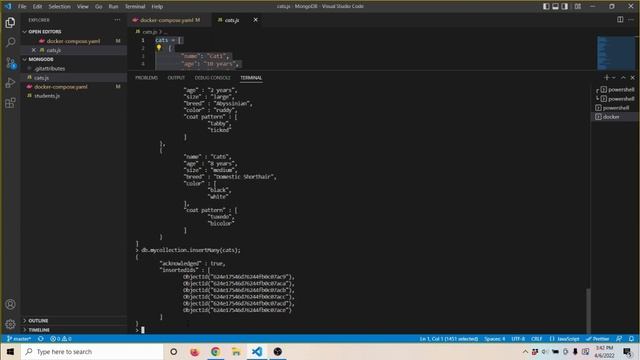
Task: Expand the Outline section
Action: pyautogui.click(x=73, y=320)
